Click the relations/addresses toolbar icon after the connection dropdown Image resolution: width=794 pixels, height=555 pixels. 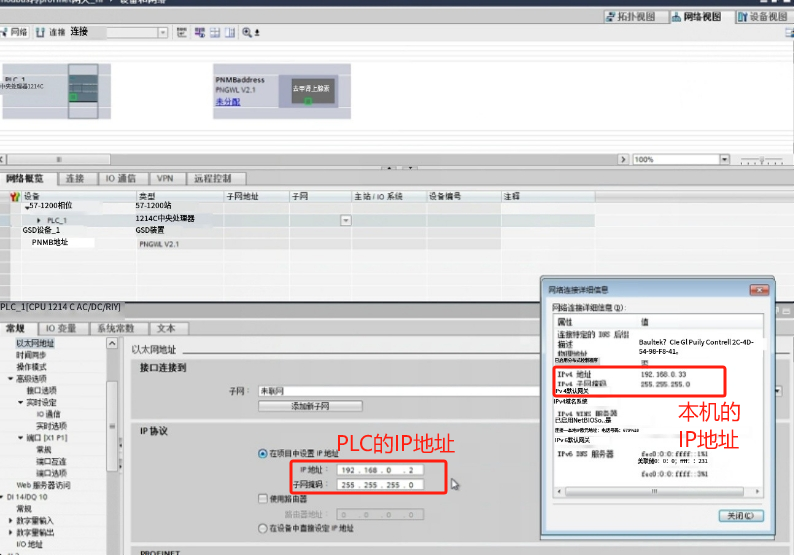181,32
